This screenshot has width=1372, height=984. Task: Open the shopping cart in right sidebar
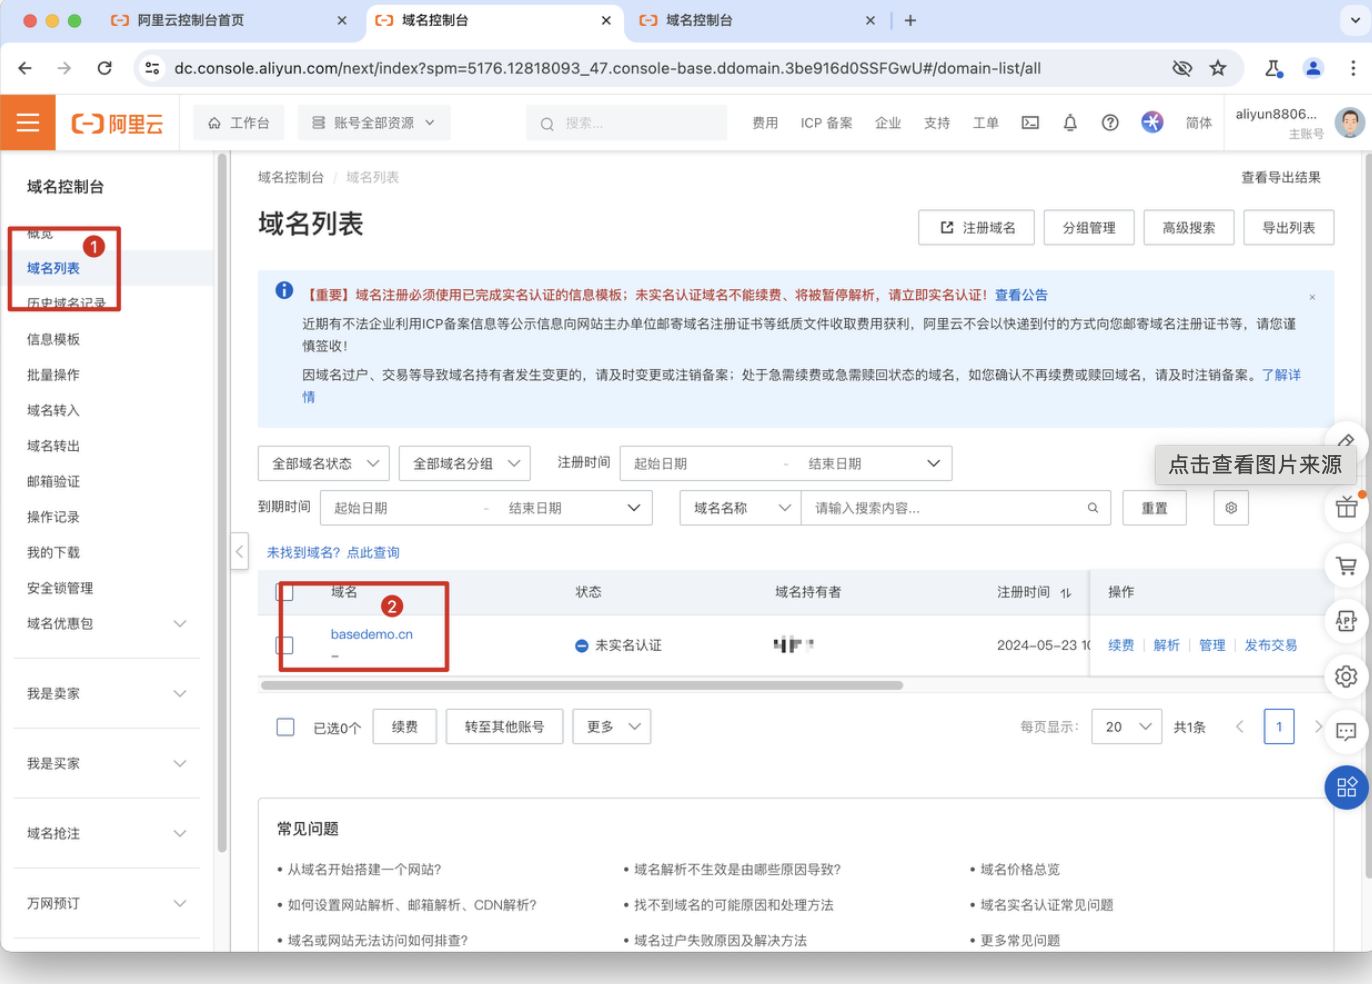pos(1346,566)
